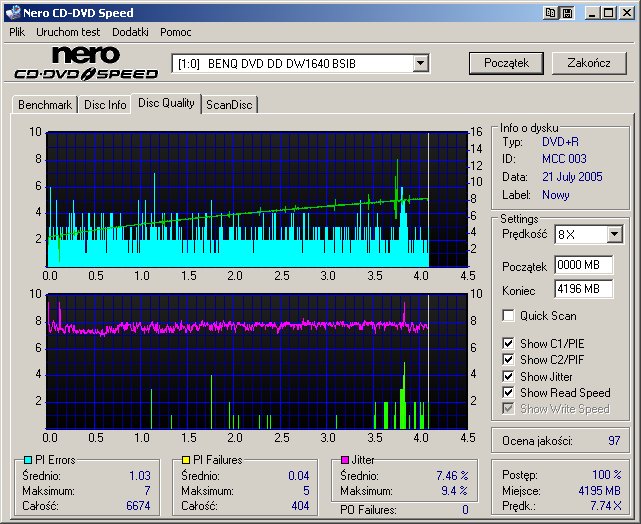Toggle Show C2/PIF checkbox
Screen dimensions: 641x524
[508, 360]
